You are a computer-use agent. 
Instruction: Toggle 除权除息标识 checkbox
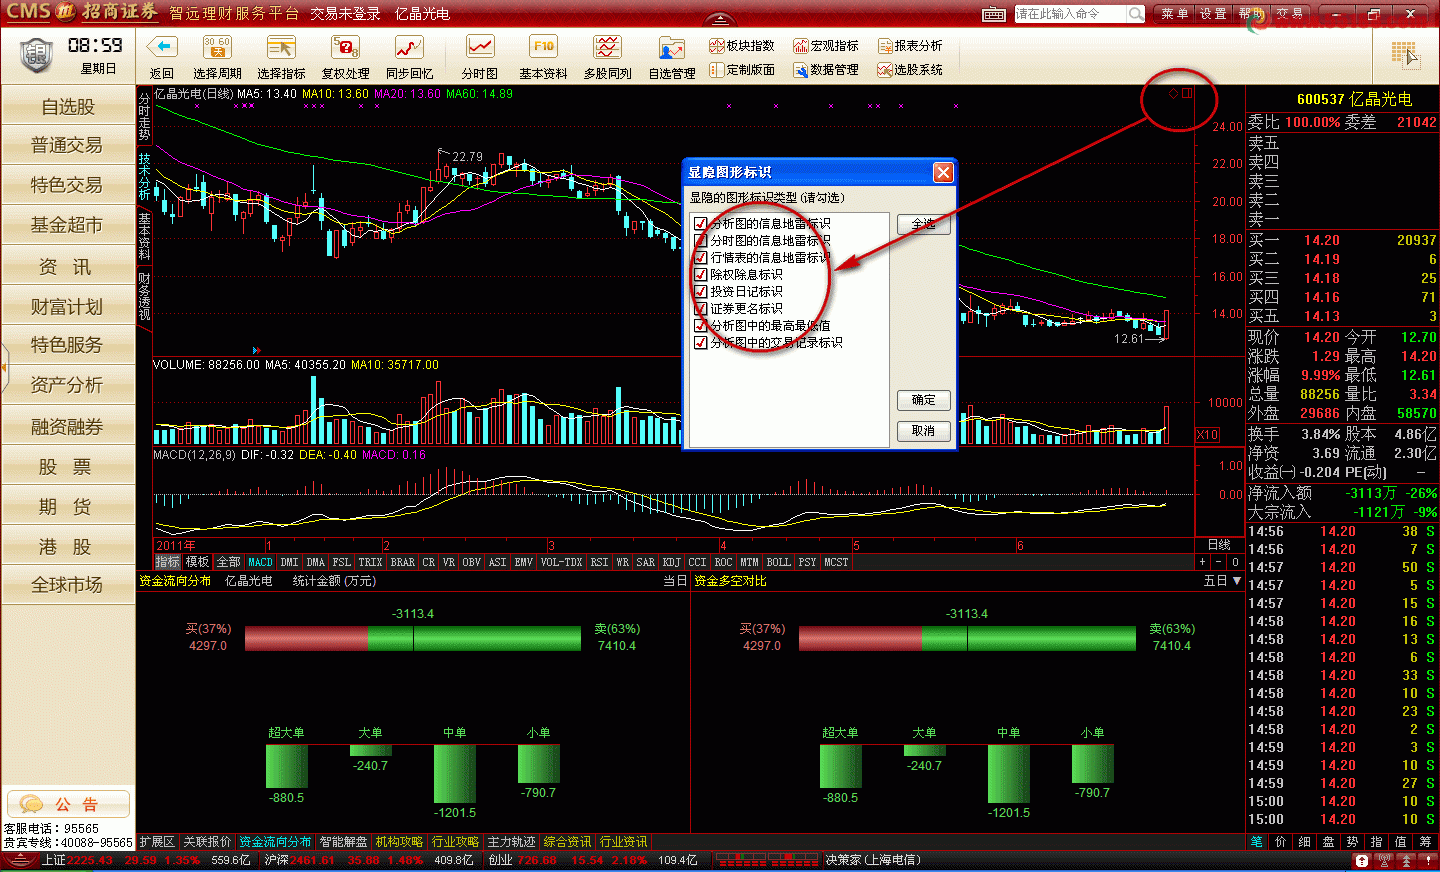pyautogui.click(x=701, y=275)
